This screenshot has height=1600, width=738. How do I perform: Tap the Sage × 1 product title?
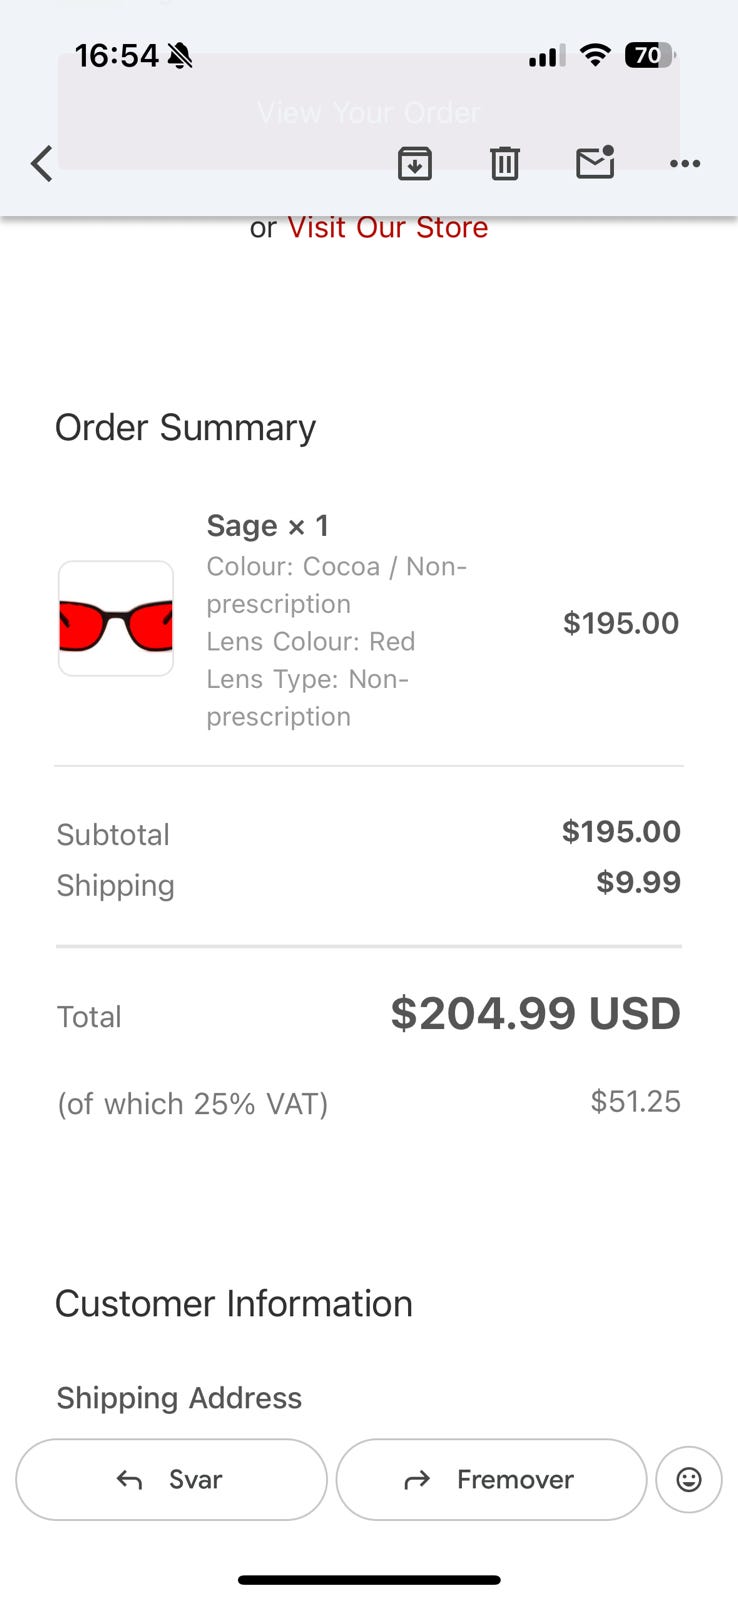267,526
